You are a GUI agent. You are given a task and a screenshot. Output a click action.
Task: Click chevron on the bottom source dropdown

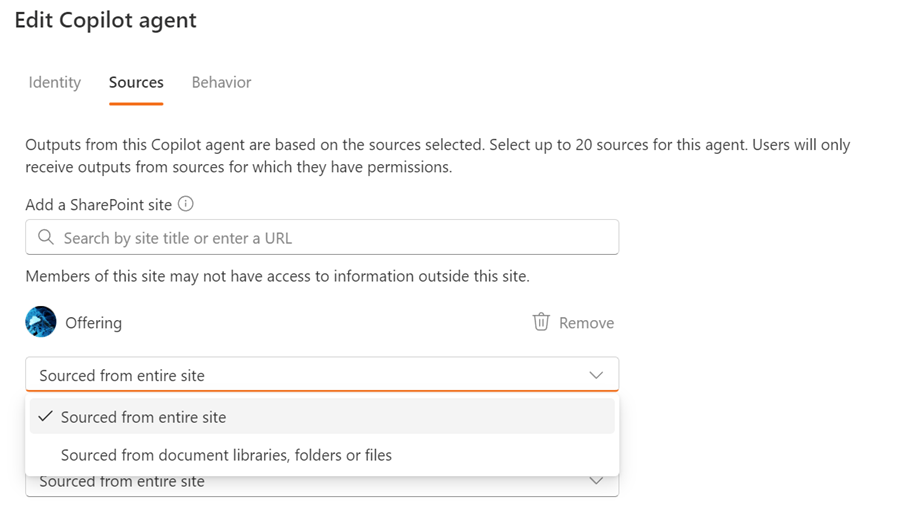click(x=596, y=482)
